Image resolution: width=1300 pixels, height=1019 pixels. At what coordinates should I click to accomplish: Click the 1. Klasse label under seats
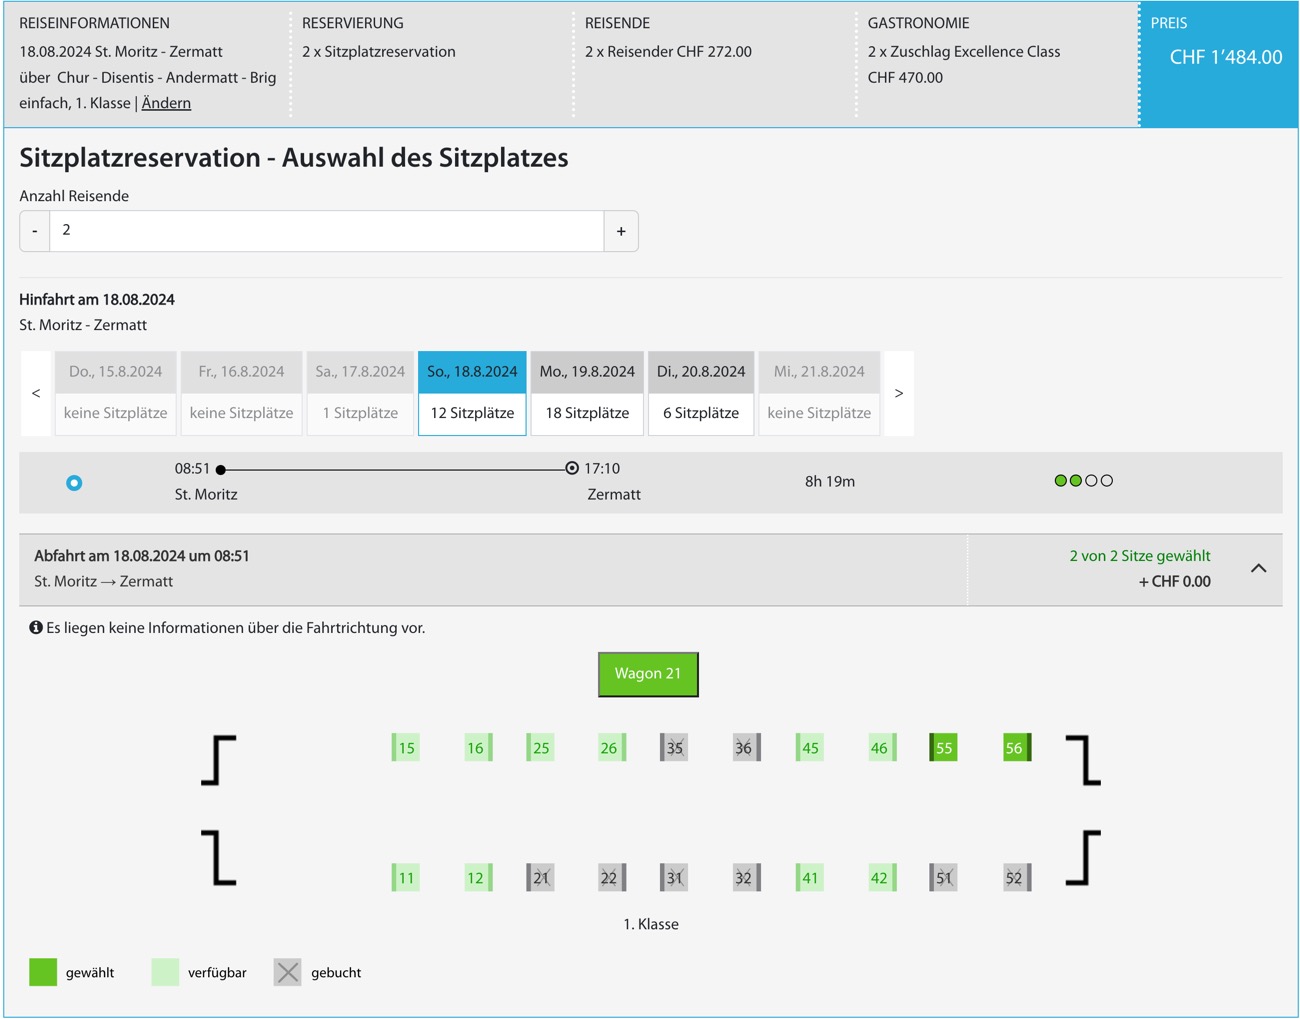click(651, 924)
